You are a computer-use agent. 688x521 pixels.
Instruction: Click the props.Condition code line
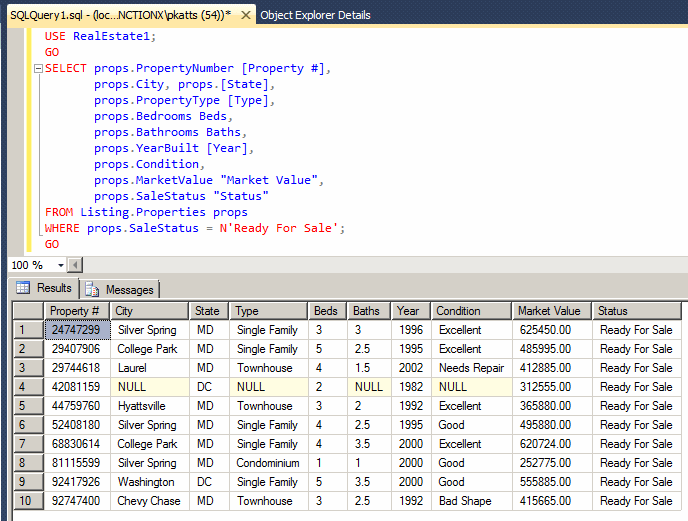click(149, 164)
